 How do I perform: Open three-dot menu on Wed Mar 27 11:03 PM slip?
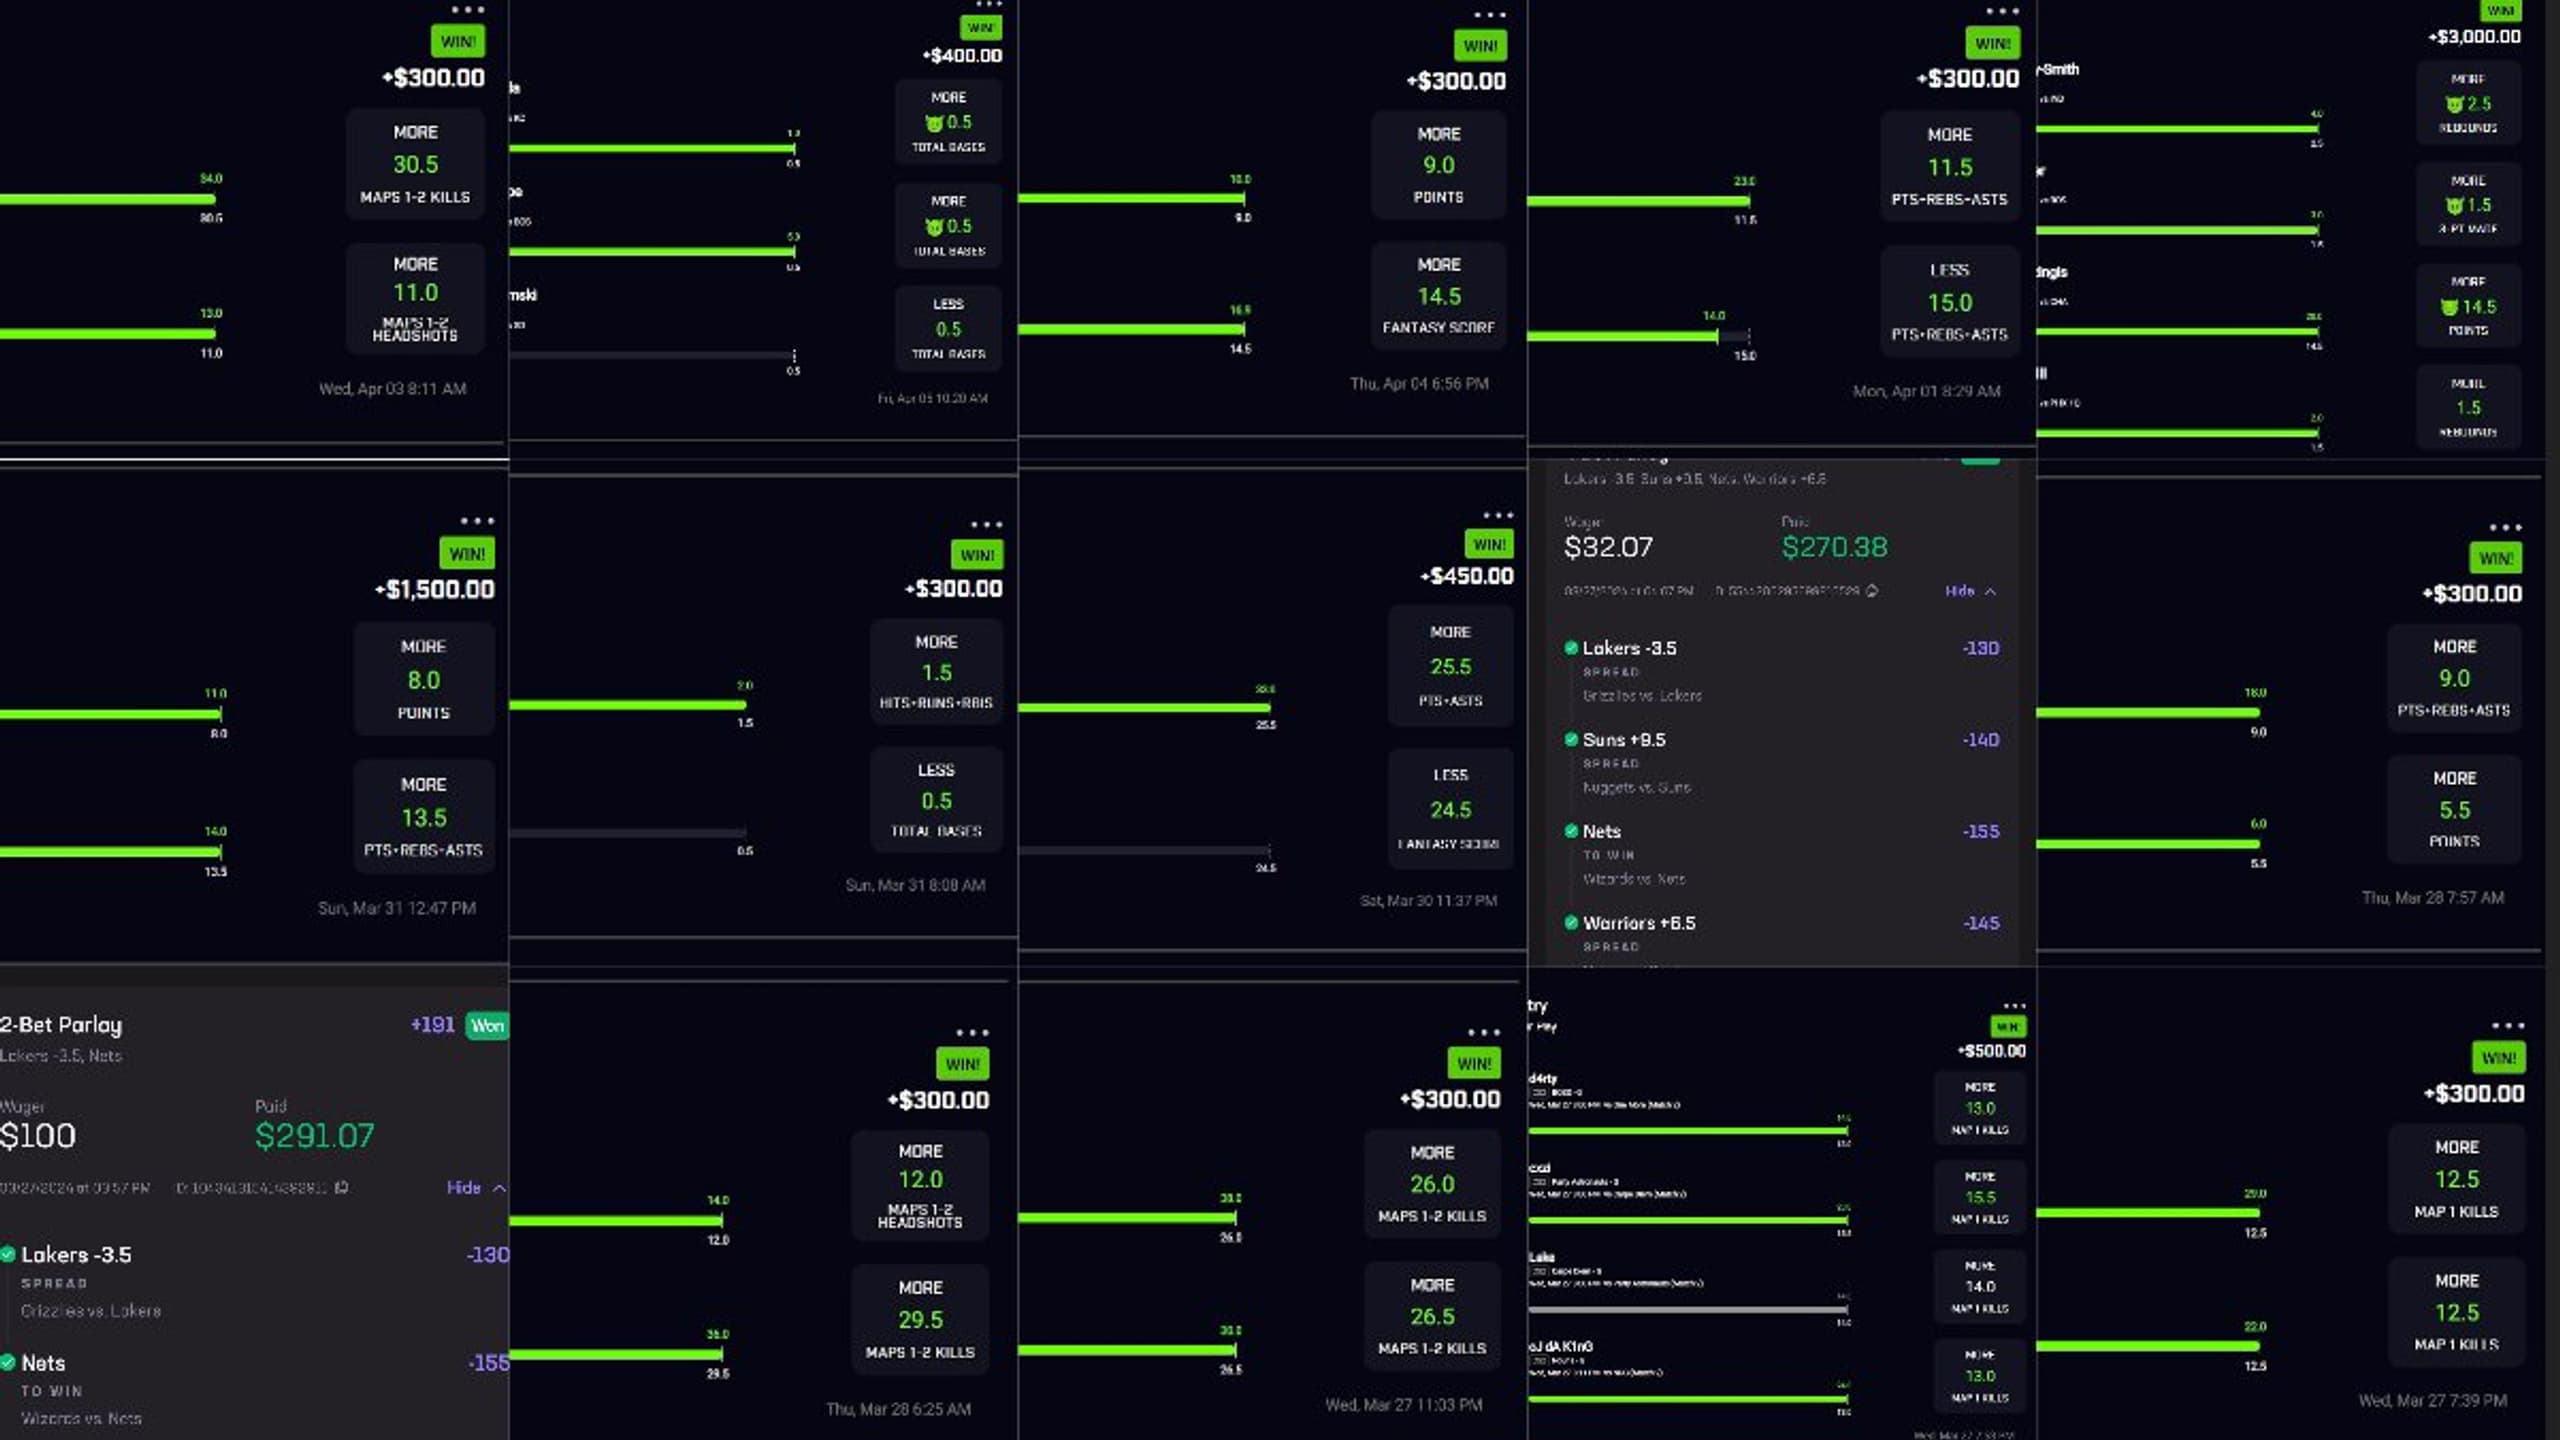click(x=1484, y=1033)
